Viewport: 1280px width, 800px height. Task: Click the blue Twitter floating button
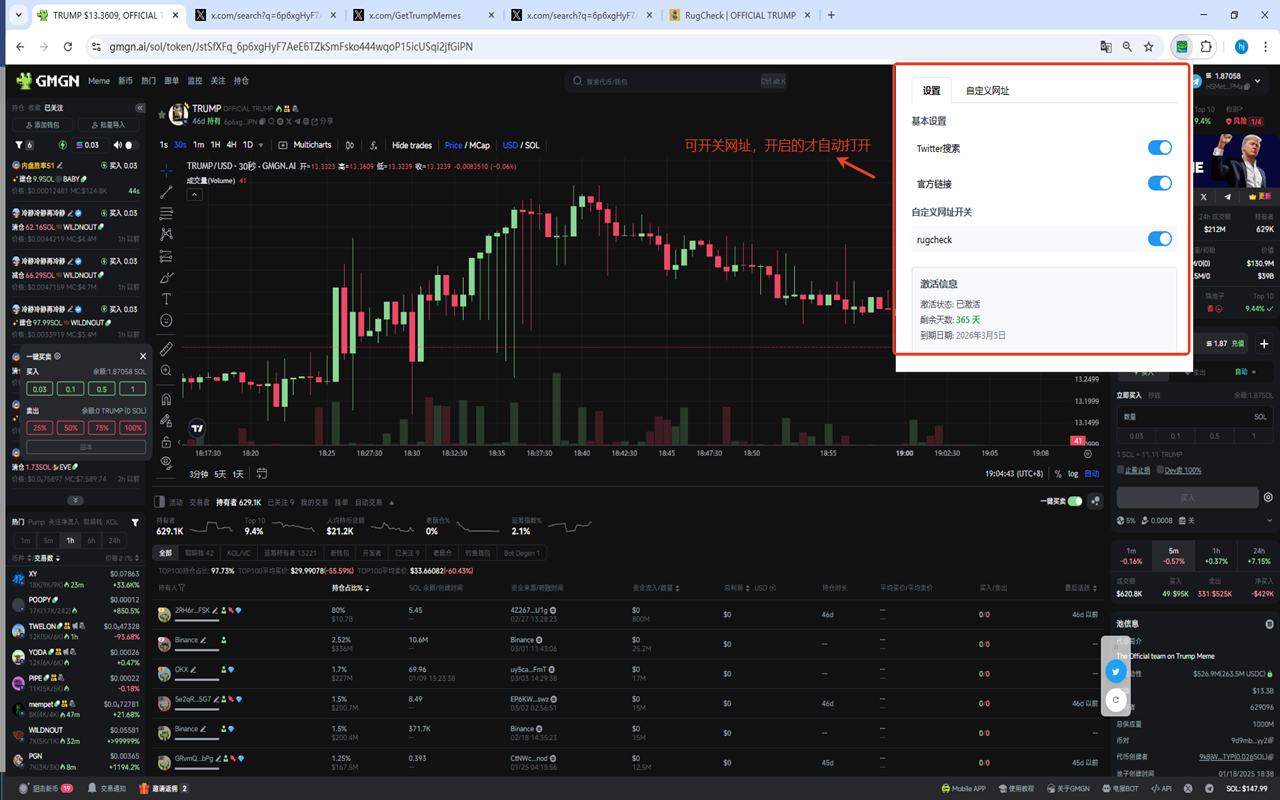point(1116,672)
